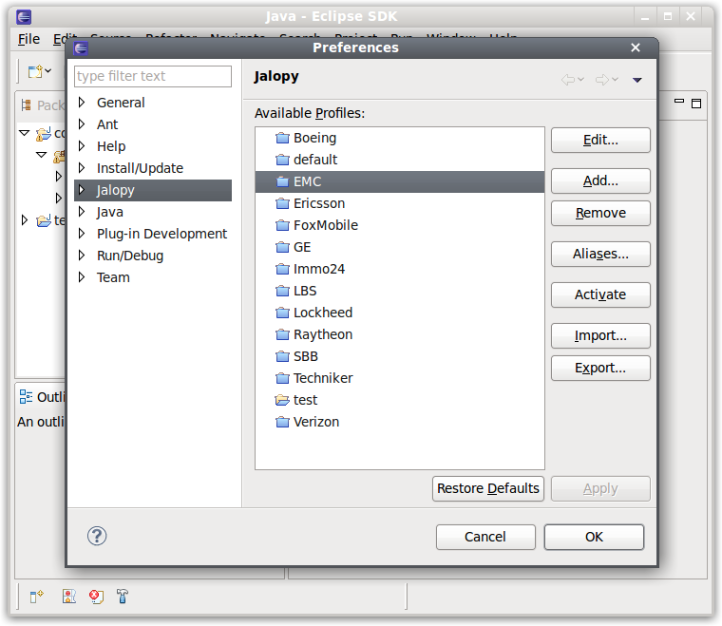Select the Java category label

pos(110,212)
